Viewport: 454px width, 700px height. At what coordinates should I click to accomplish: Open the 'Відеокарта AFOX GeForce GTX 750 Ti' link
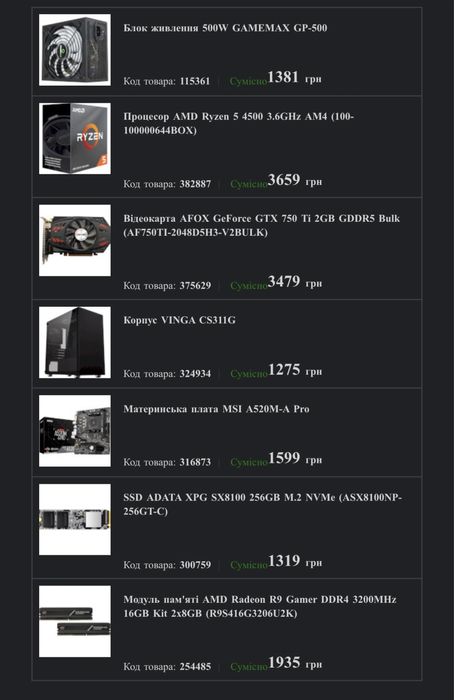pyautogui.click(x=262, y=225)
